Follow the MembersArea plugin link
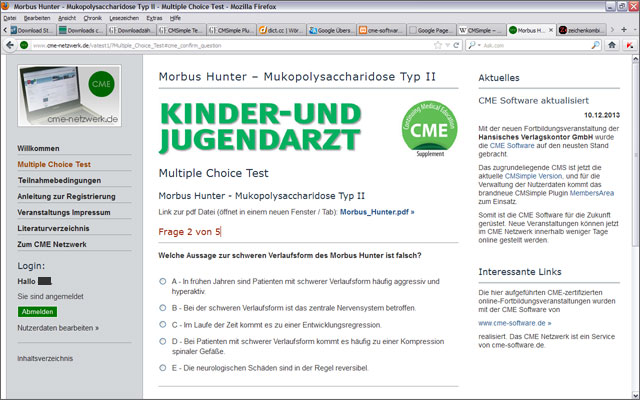Image resolution: width=640 pixels, height=400 pixels. pos(591,193)
